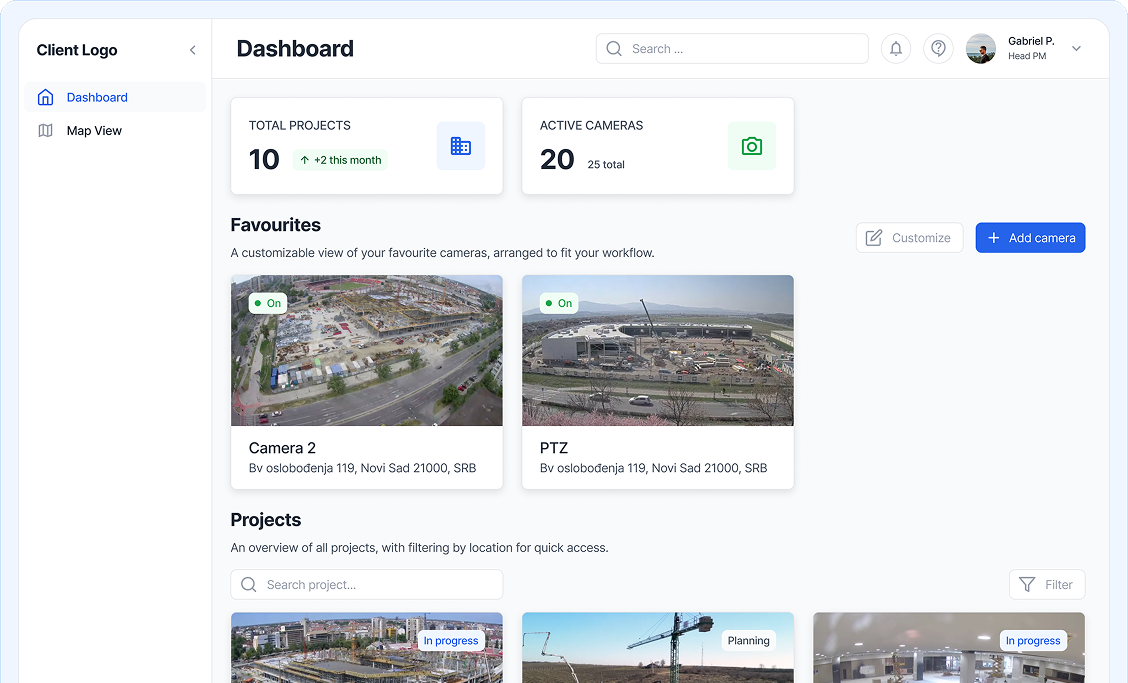Collapse the sidebar using the chevron
This screenshot has height=683, width=1128.
192,49
